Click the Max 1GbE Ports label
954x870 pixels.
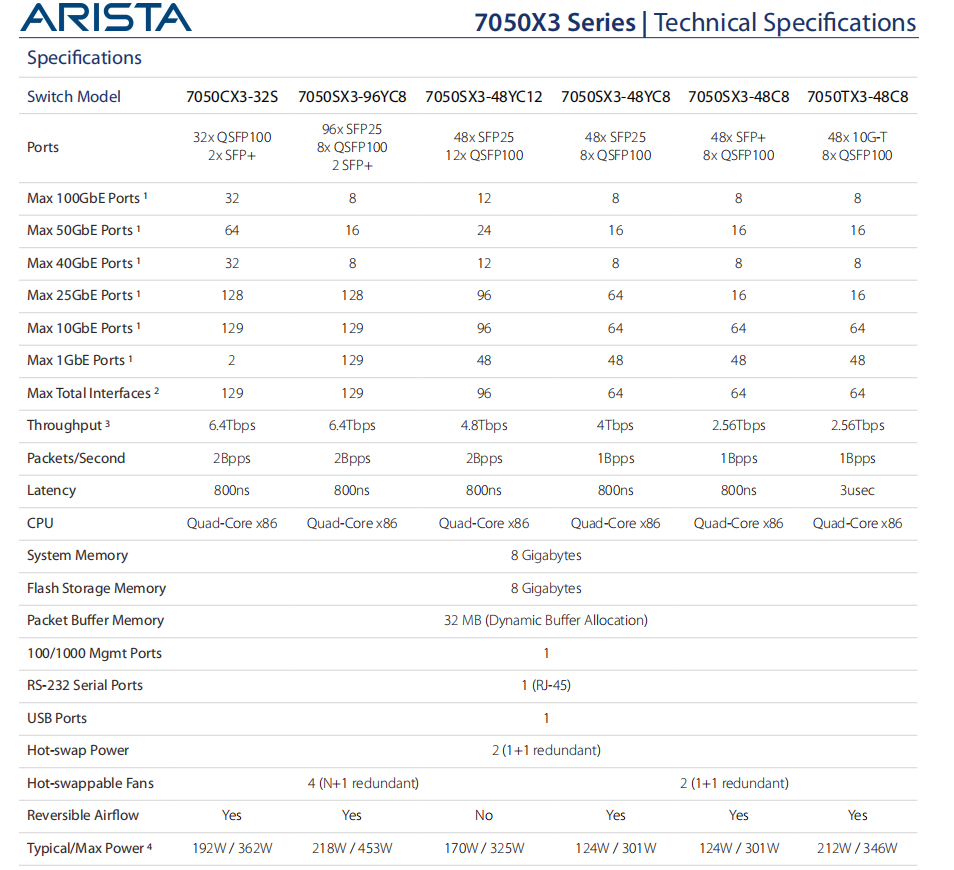80,361
